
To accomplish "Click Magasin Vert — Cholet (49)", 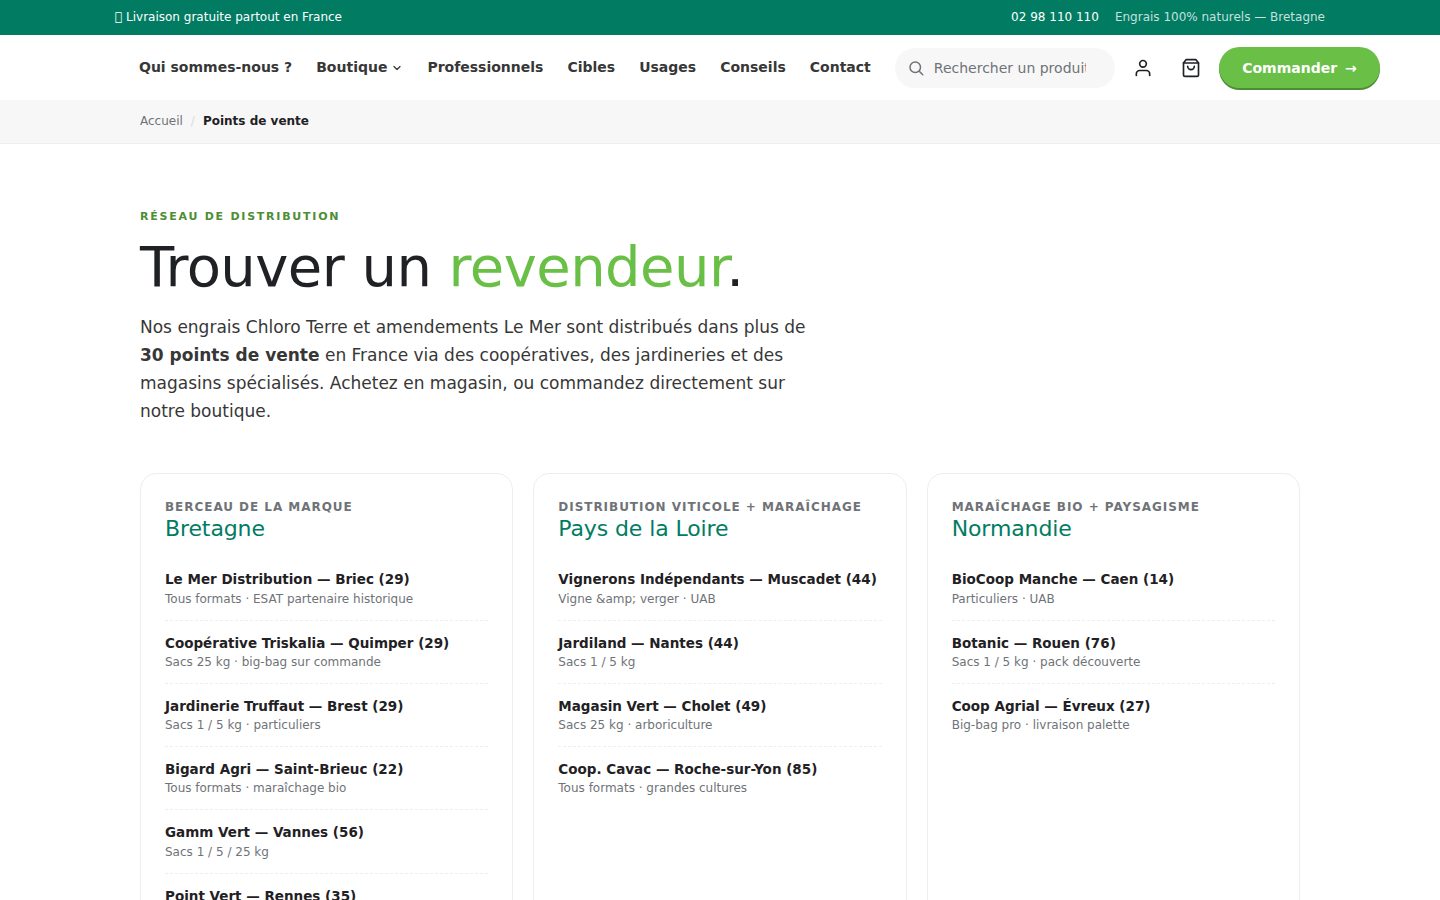I will tap(662, 706).
